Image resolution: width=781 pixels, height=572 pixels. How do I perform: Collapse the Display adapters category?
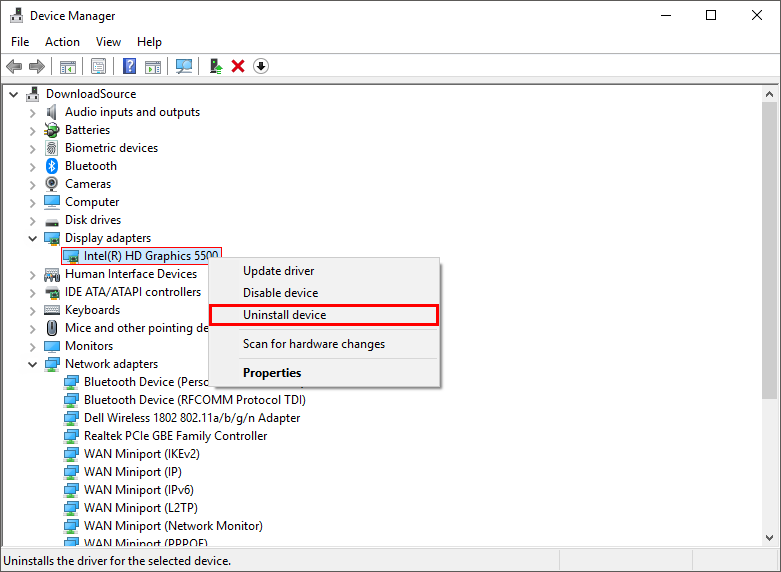click(33, 238)
